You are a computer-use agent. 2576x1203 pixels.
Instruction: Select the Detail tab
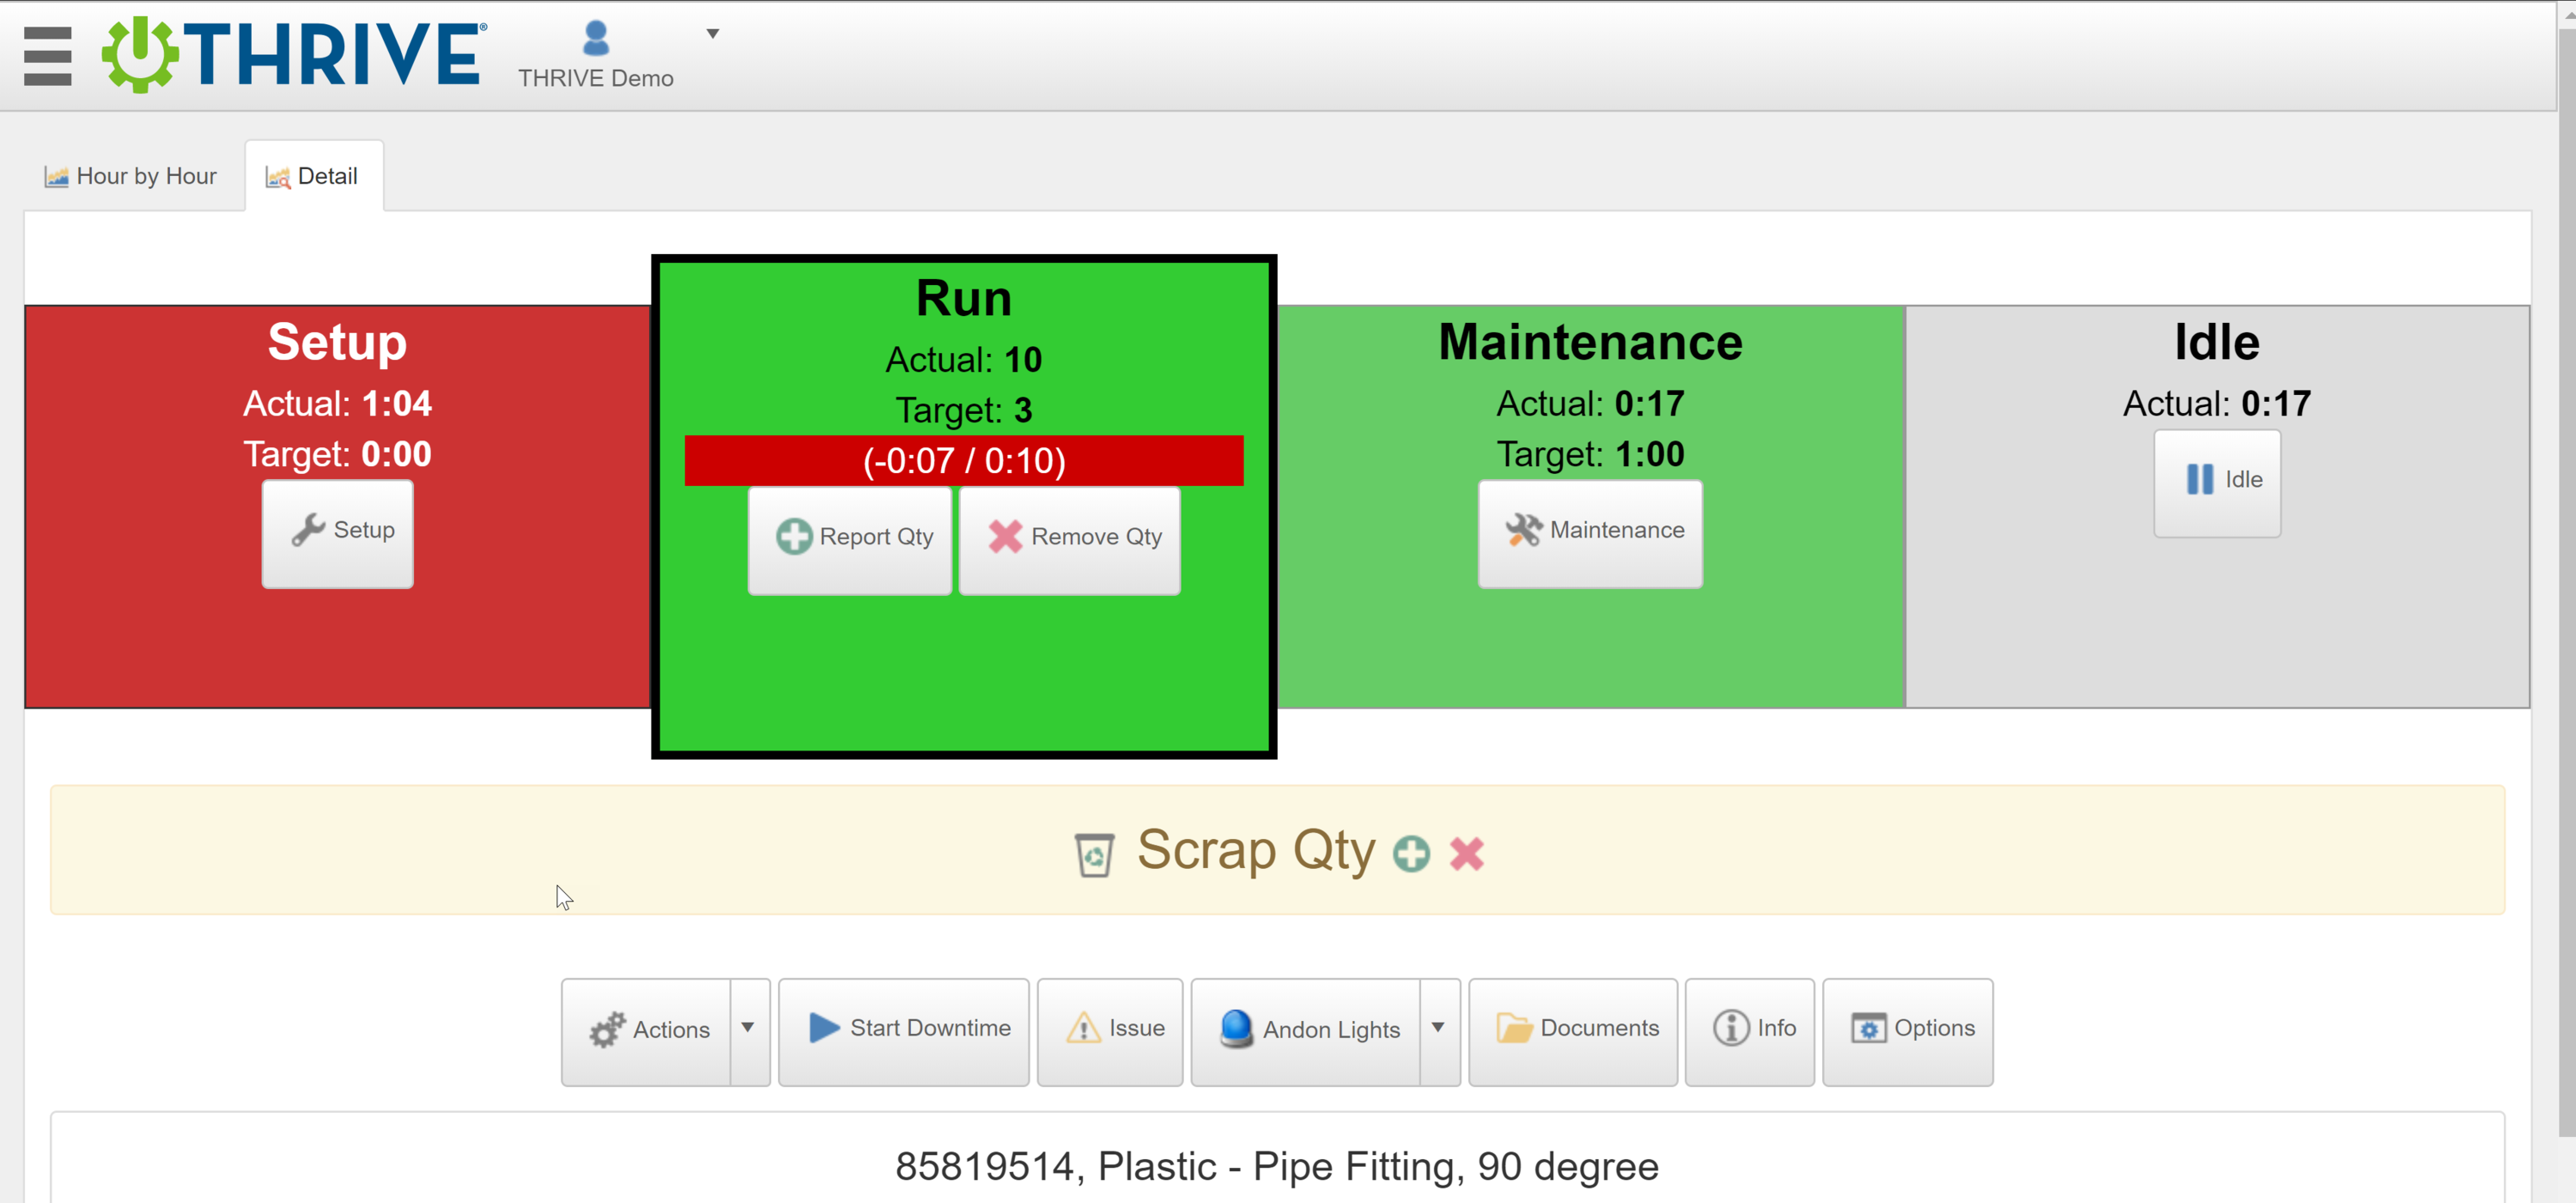[x=313, y=176]
